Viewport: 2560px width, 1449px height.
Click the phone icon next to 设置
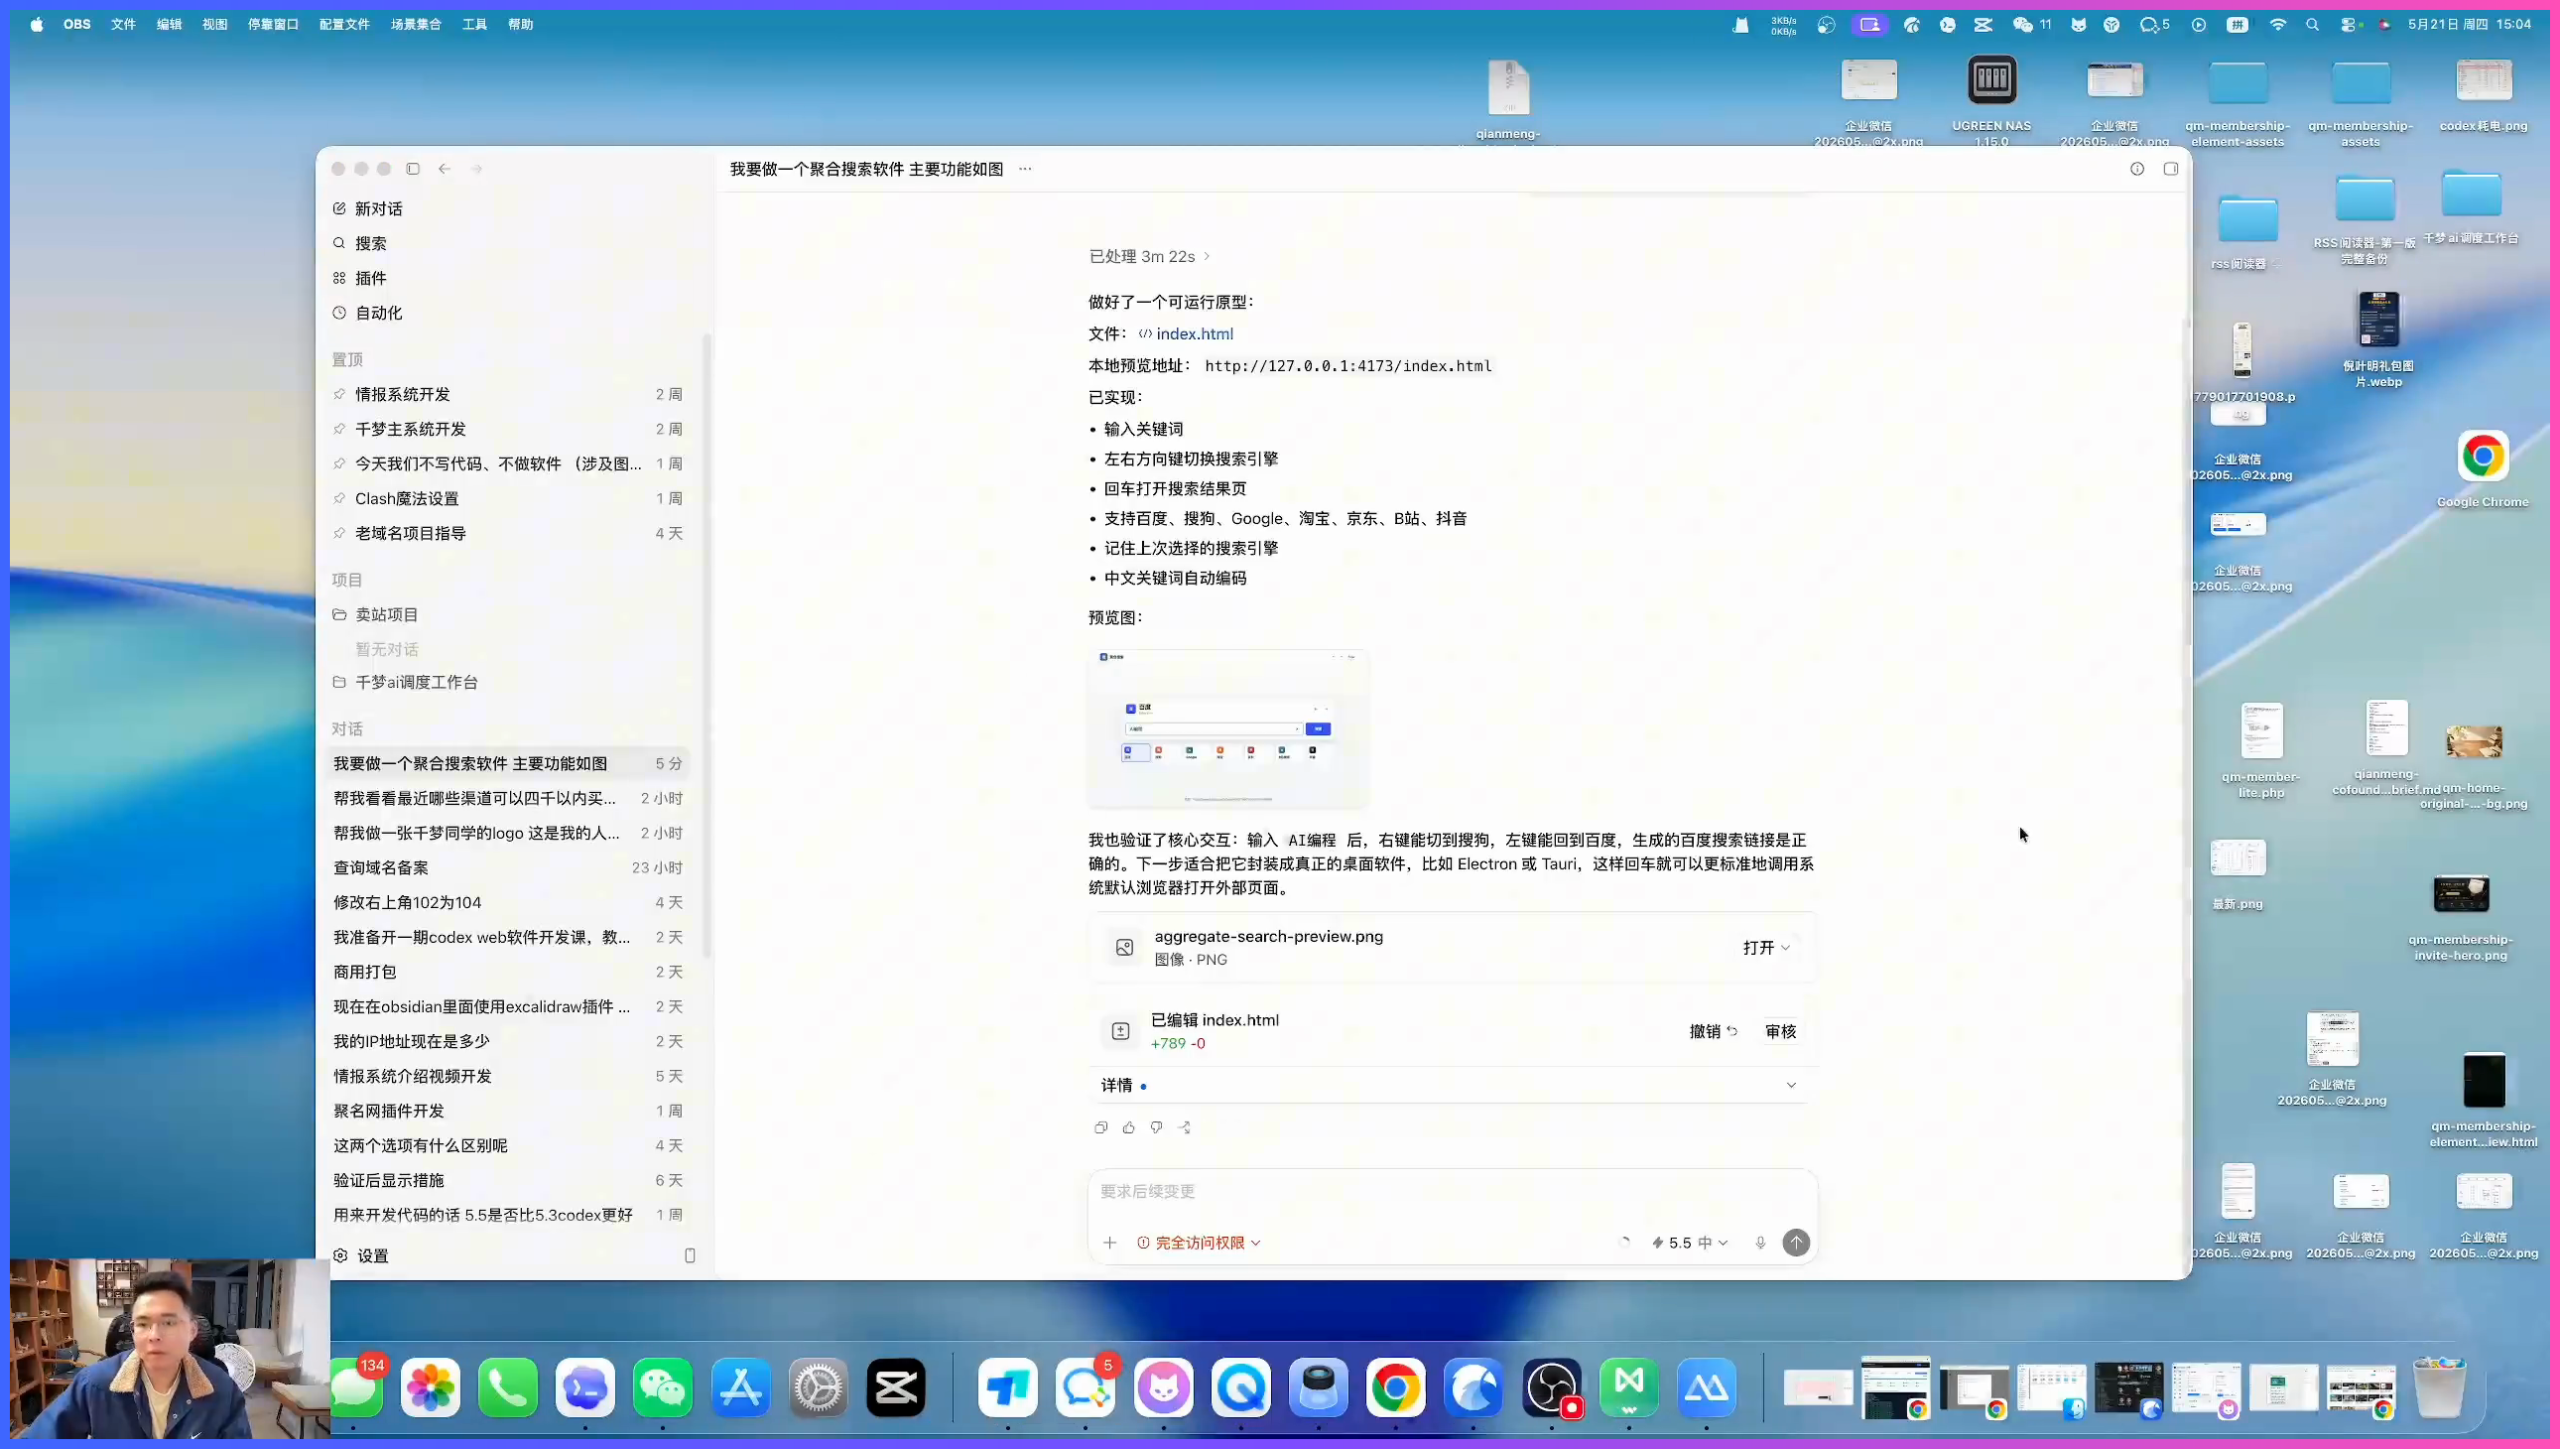[690, 1256]
